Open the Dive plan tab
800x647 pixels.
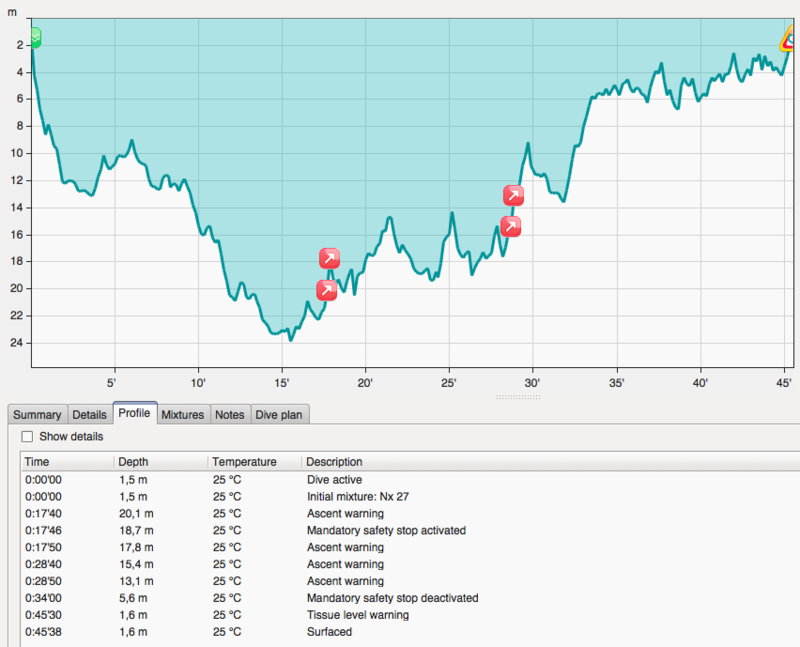tap(279, 414)
